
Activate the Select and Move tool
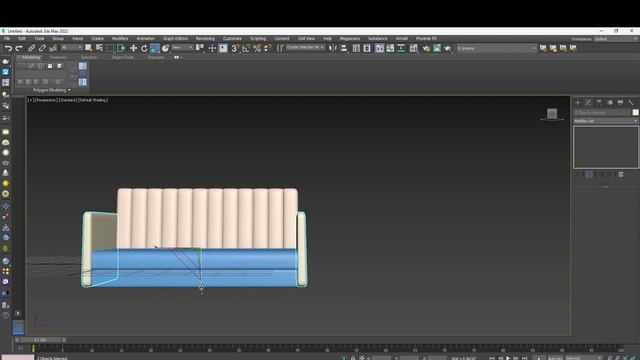click(x=133, y=48)
